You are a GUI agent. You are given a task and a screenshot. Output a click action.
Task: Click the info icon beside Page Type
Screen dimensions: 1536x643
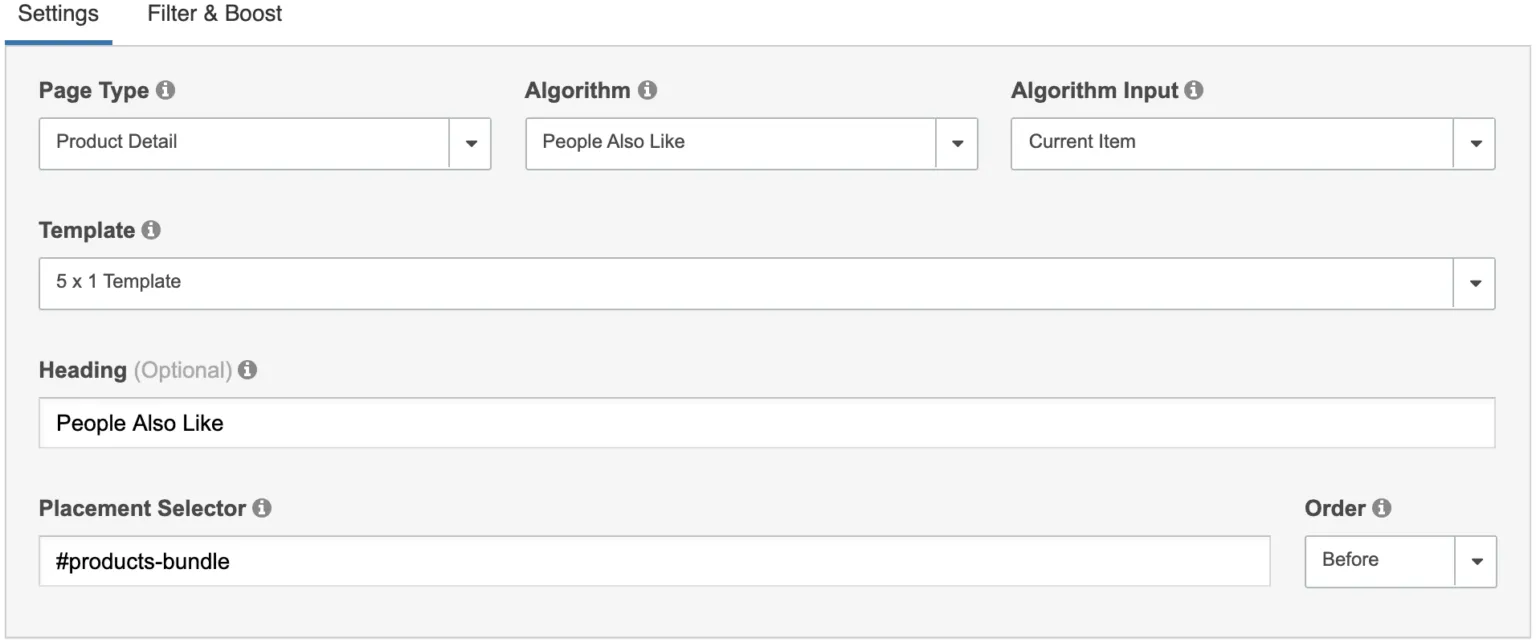(x=166, y=90)
